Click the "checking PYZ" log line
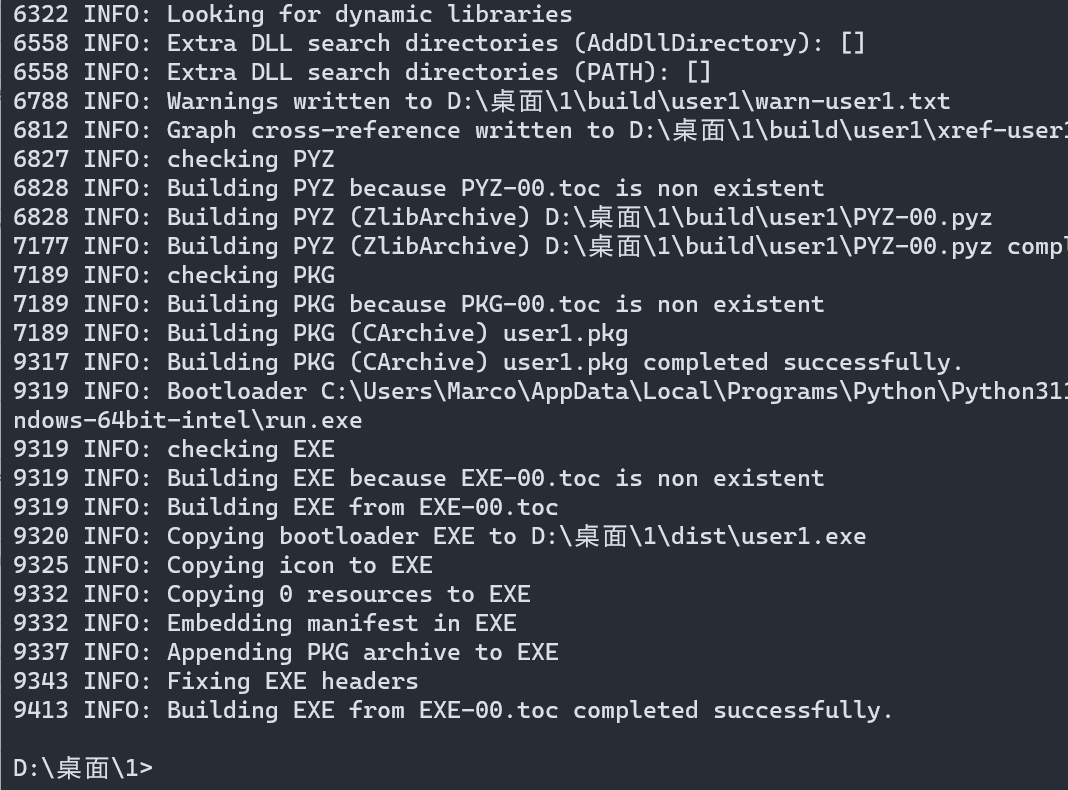This screenshot has width=1068, height=790. click(250, 159)
